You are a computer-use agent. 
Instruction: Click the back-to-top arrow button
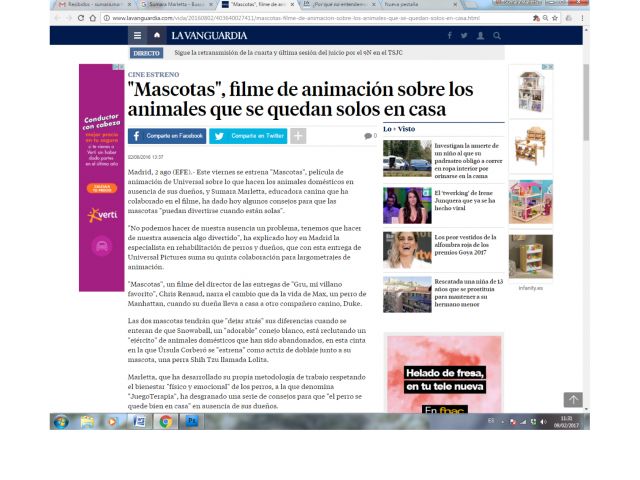pos(573,400)
